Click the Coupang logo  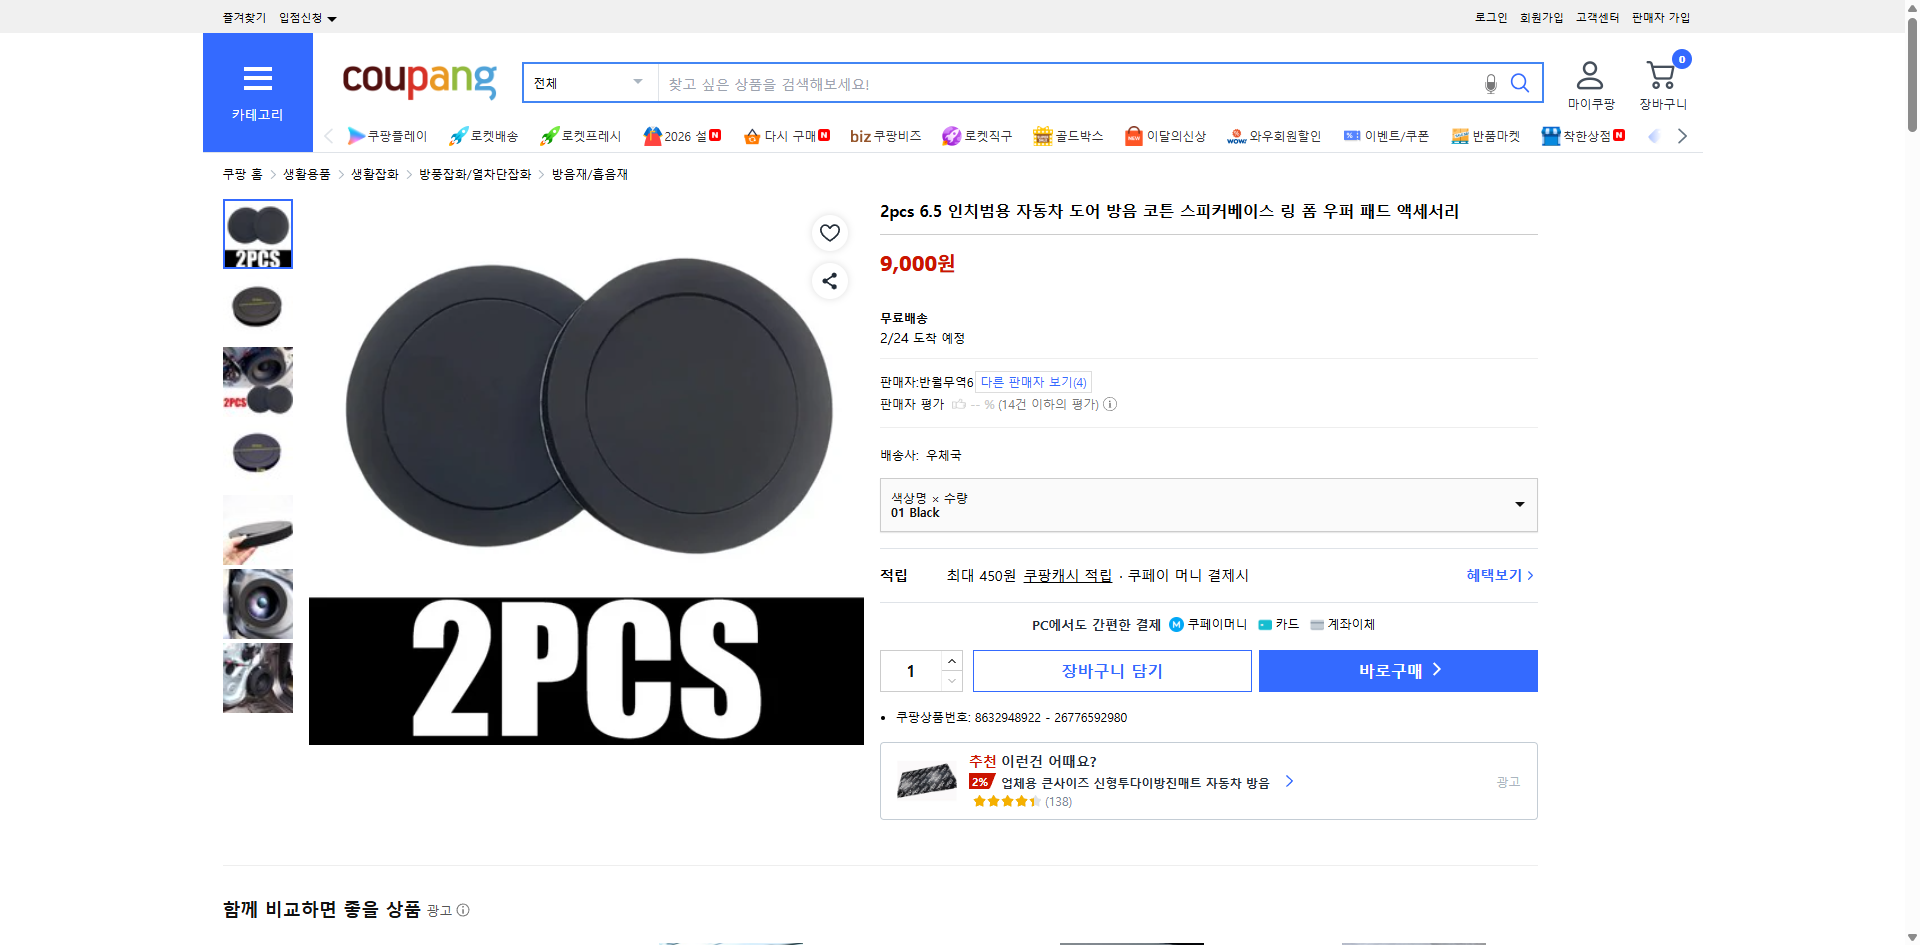[x=418, y=82]
